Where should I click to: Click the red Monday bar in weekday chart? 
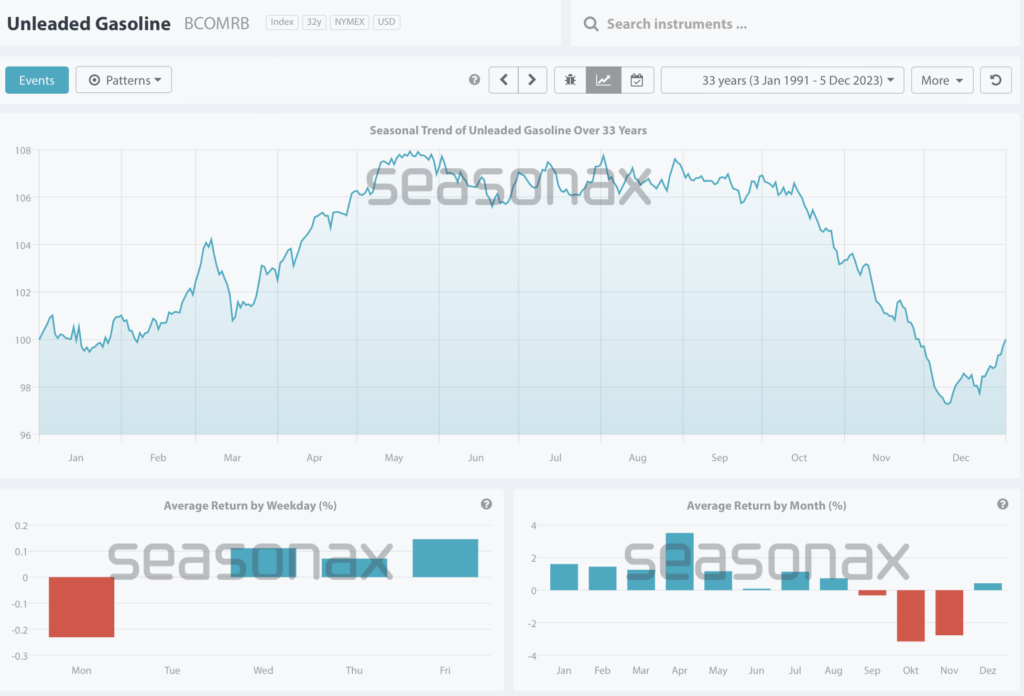(x=81, y=607)
